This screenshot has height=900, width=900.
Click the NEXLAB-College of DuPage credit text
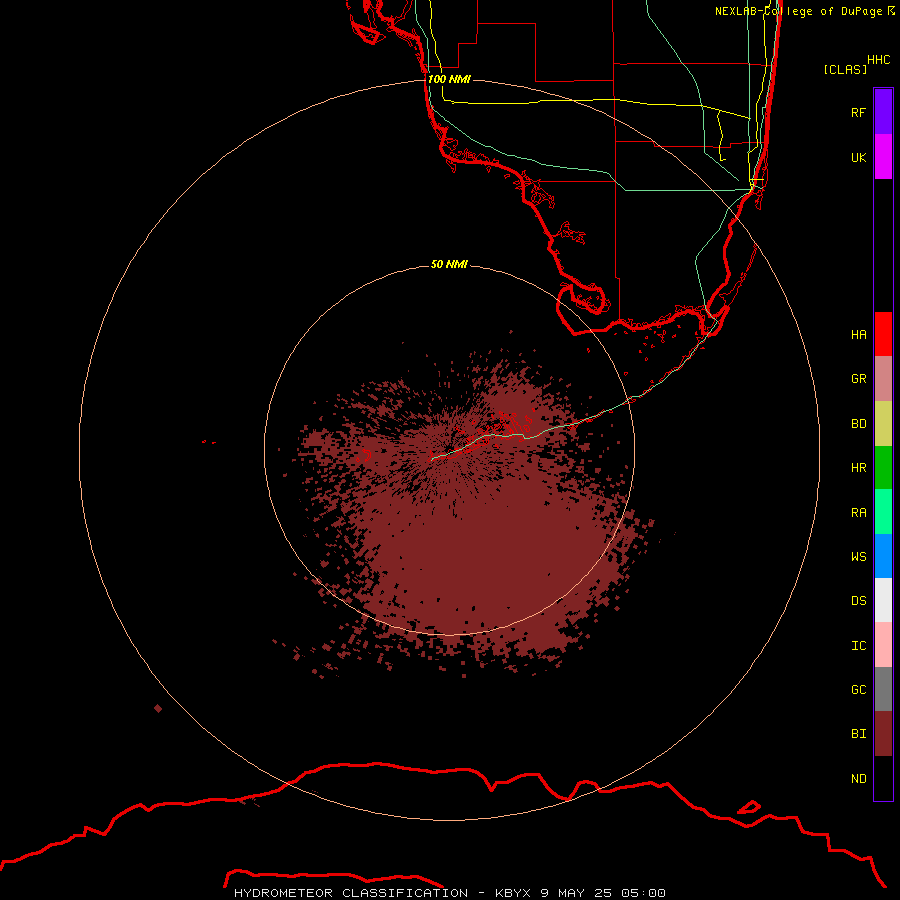798,11
